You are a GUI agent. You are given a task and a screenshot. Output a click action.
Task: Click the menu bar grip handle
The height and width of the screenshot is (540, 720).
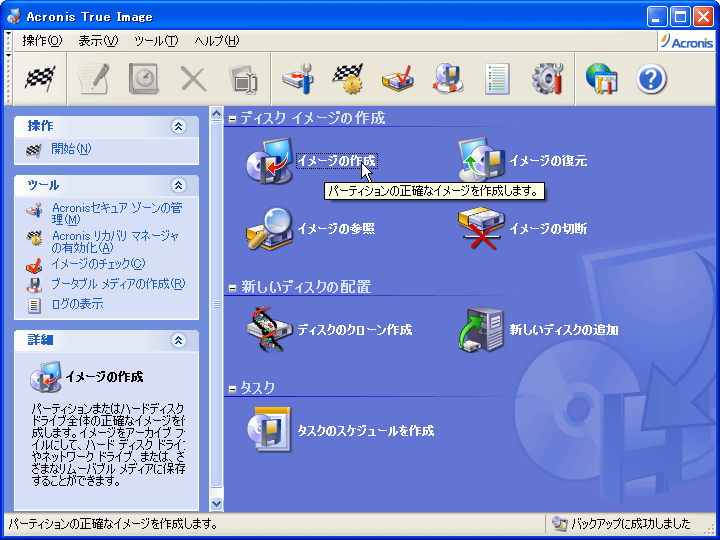click(x=8, y=41)
